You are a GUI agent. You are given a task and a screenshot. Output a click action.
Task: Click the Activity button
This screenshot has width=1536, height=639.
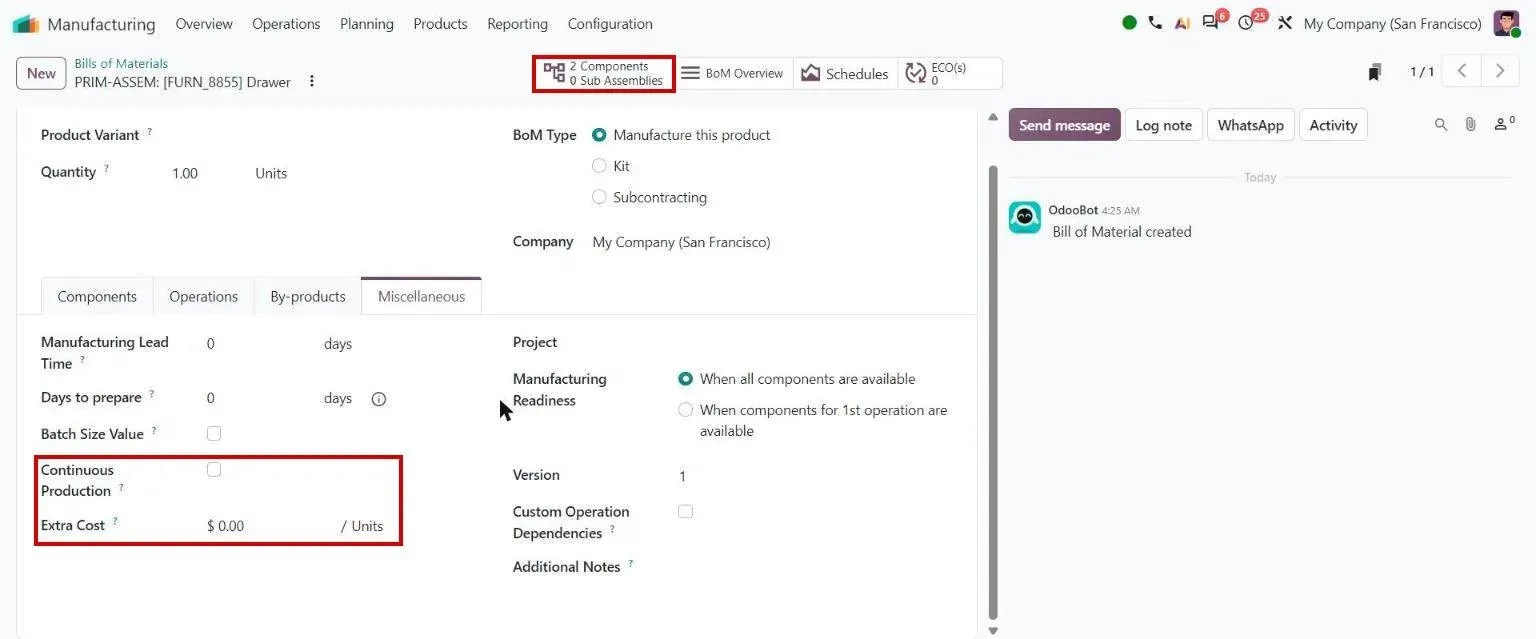point(1333,125)
